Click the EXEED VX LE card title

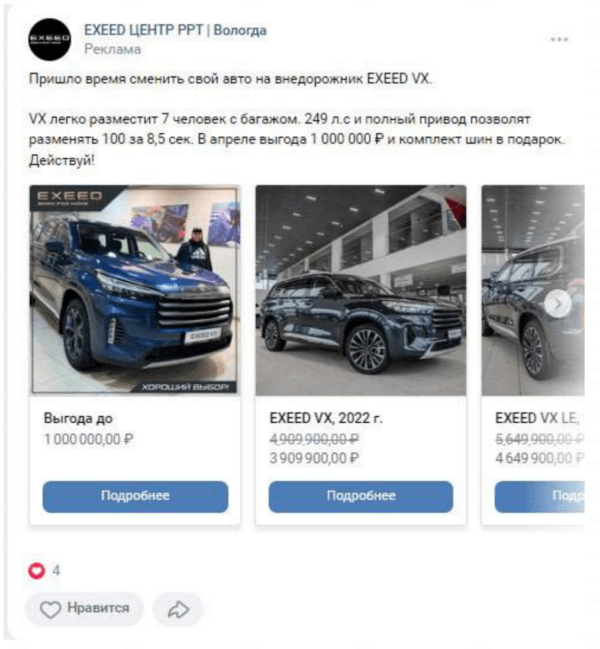pyautogui.click(x=539, y=418)
